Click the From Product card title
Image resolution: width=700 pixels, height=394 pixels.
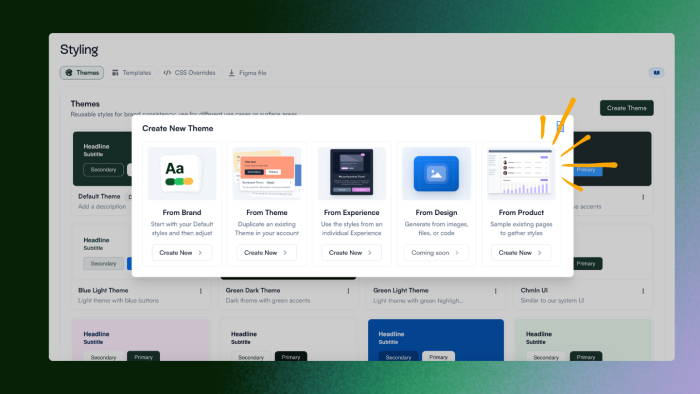521,212
